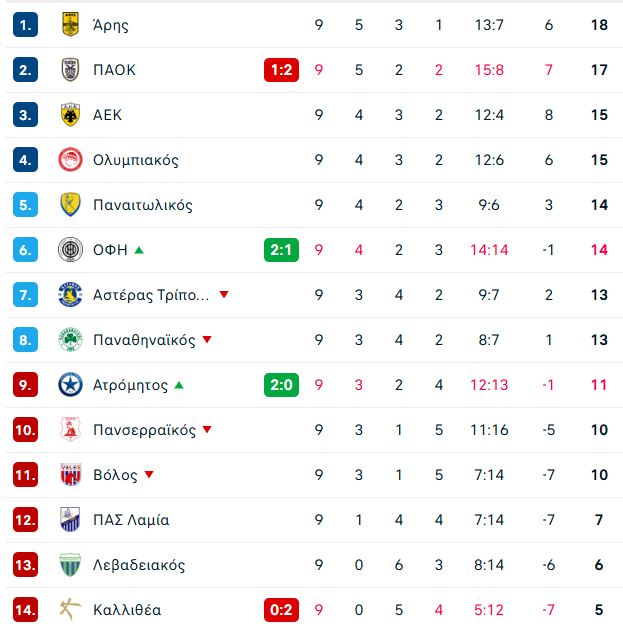
Task: Open the ΠΑΟΚ 1:2 live score badge
Action: (x=281, y=70)
